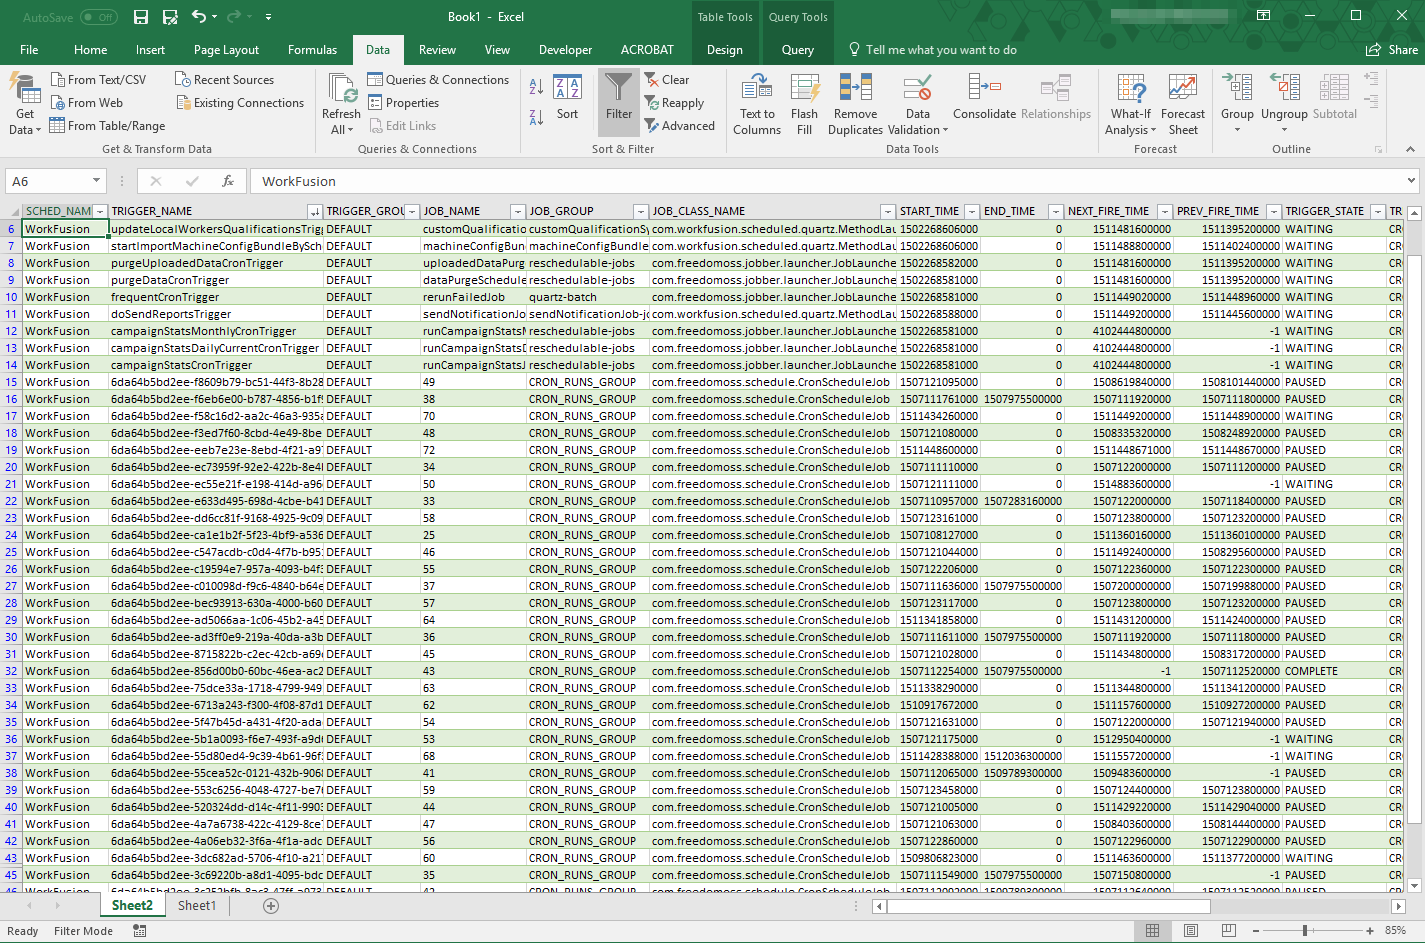The width and height of the screenshot is (1425, 943).
Task: Click the zoom slider handle
Action: pyautogui.click(x=1304, y=931)
